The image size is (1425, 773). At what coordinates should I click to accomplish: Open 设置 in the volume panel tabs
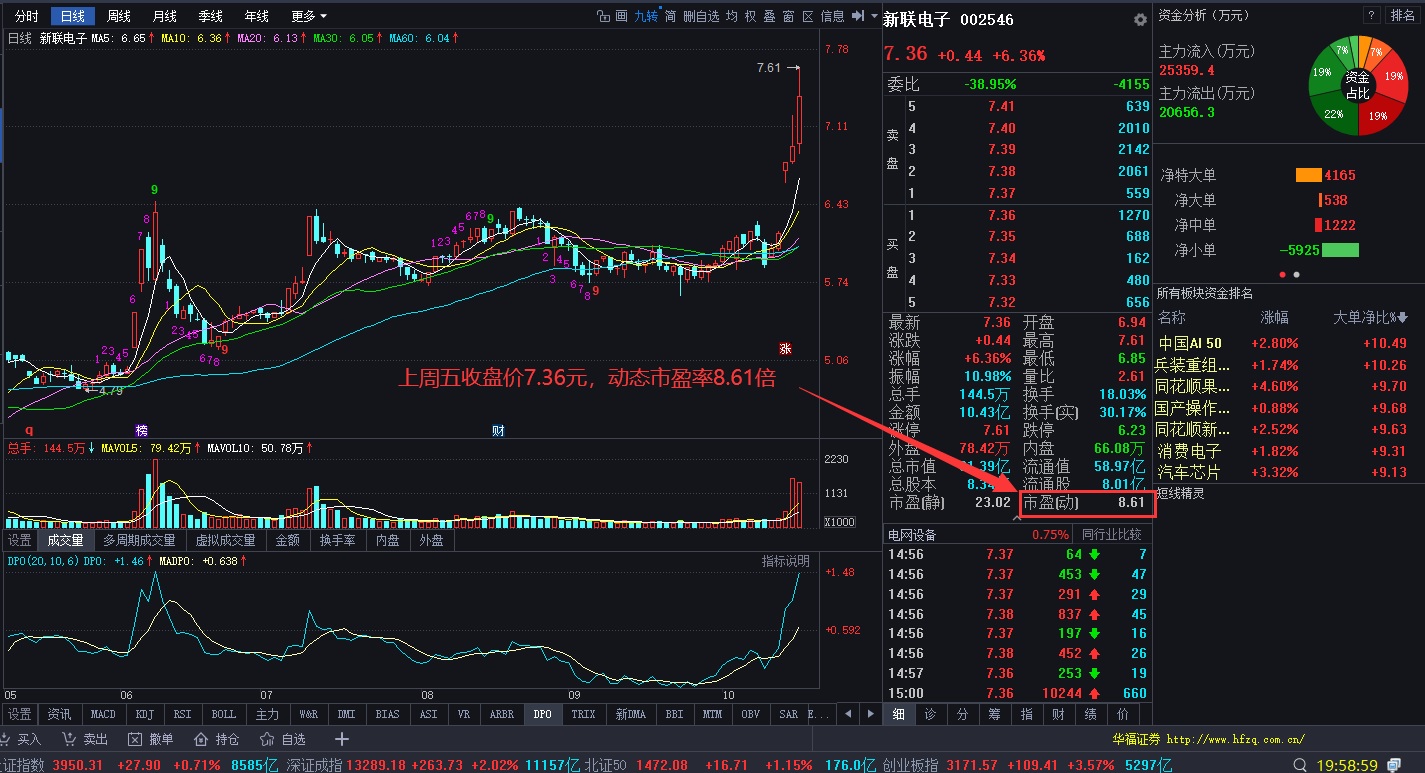tap(20, 540)
